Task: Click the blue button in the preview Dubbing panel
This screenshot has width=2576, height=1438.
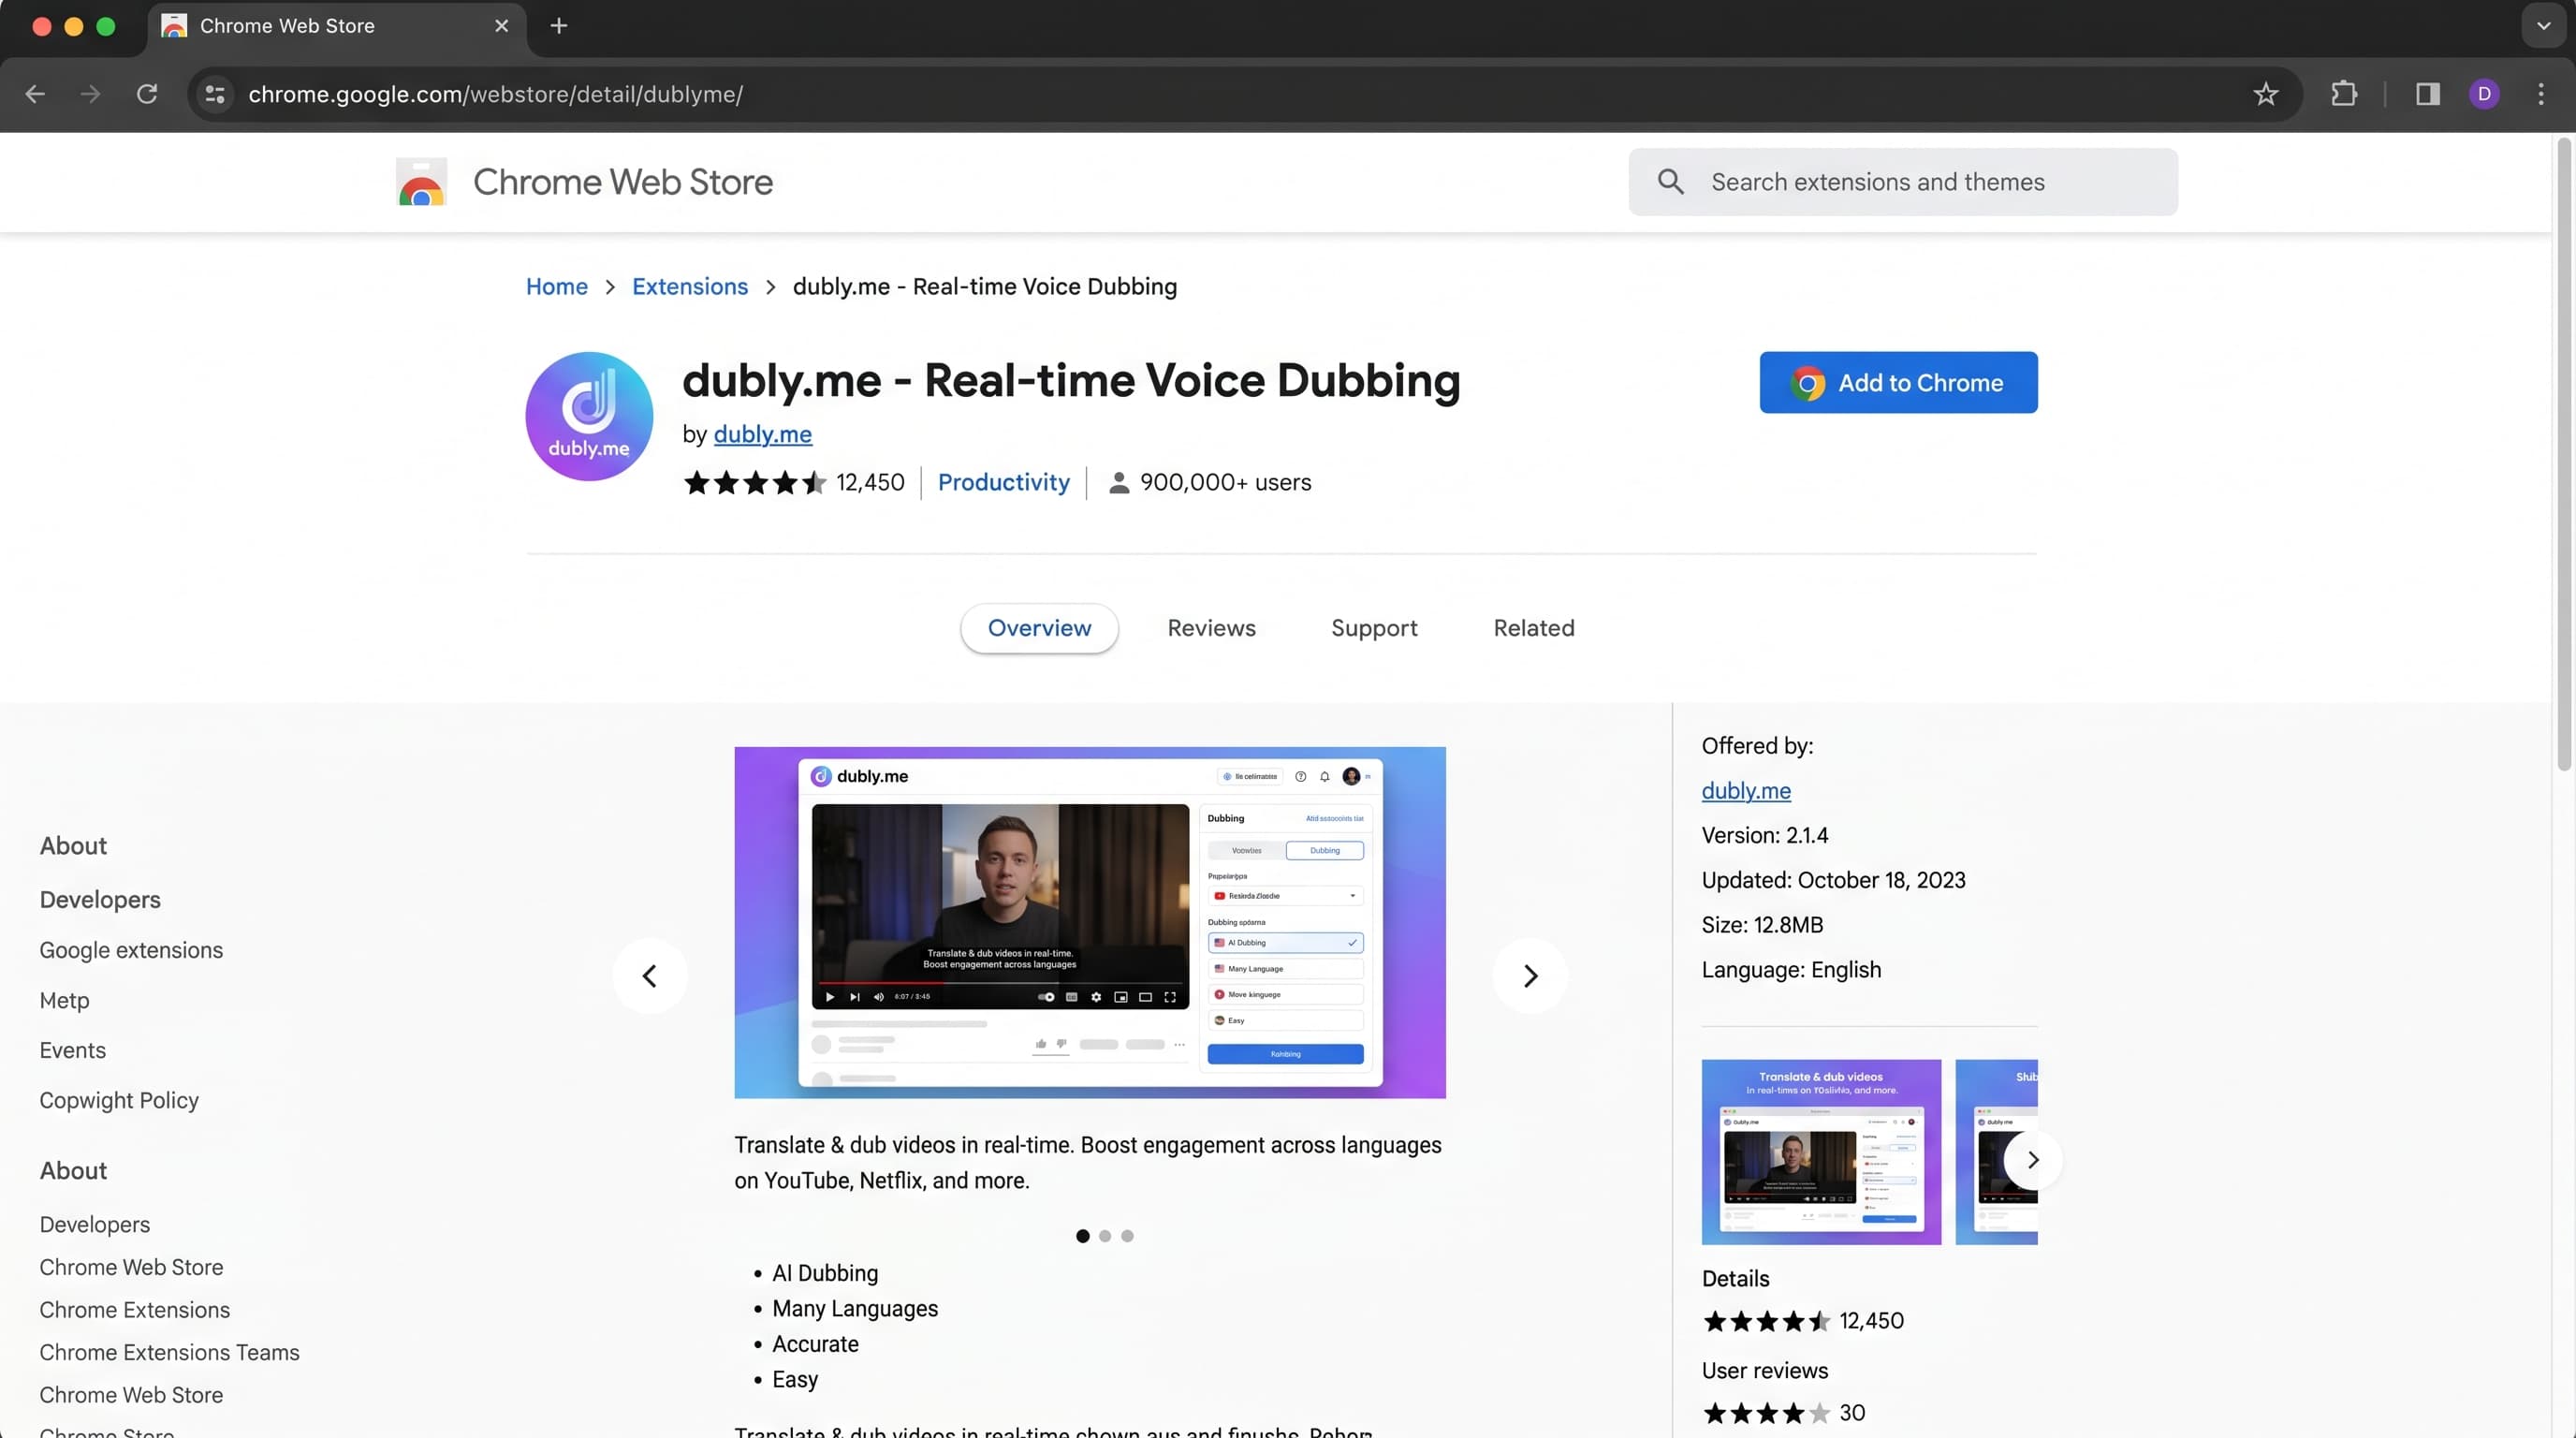Action: click(x=1285, y=1054)
